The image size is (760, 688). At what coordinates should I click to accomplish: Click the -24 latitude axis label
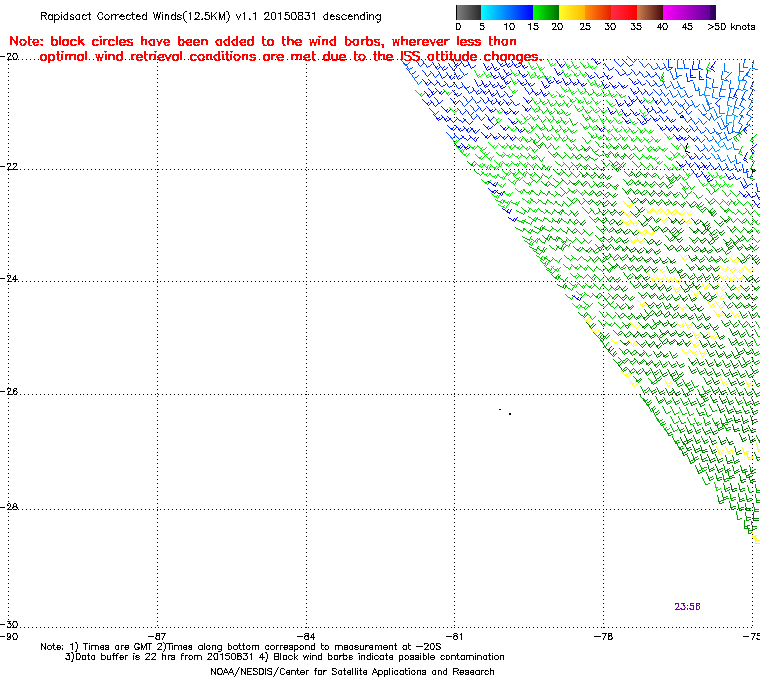[10, 278]
